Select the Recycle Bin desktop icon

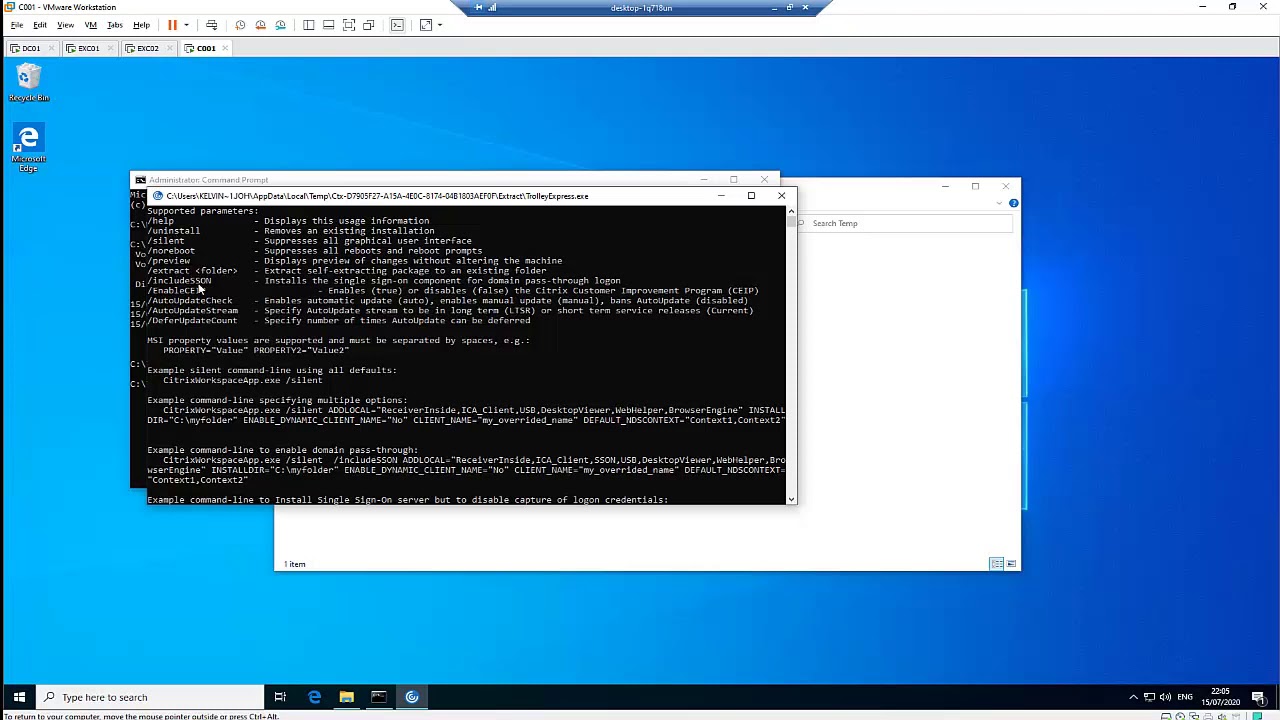pos(28,82)
